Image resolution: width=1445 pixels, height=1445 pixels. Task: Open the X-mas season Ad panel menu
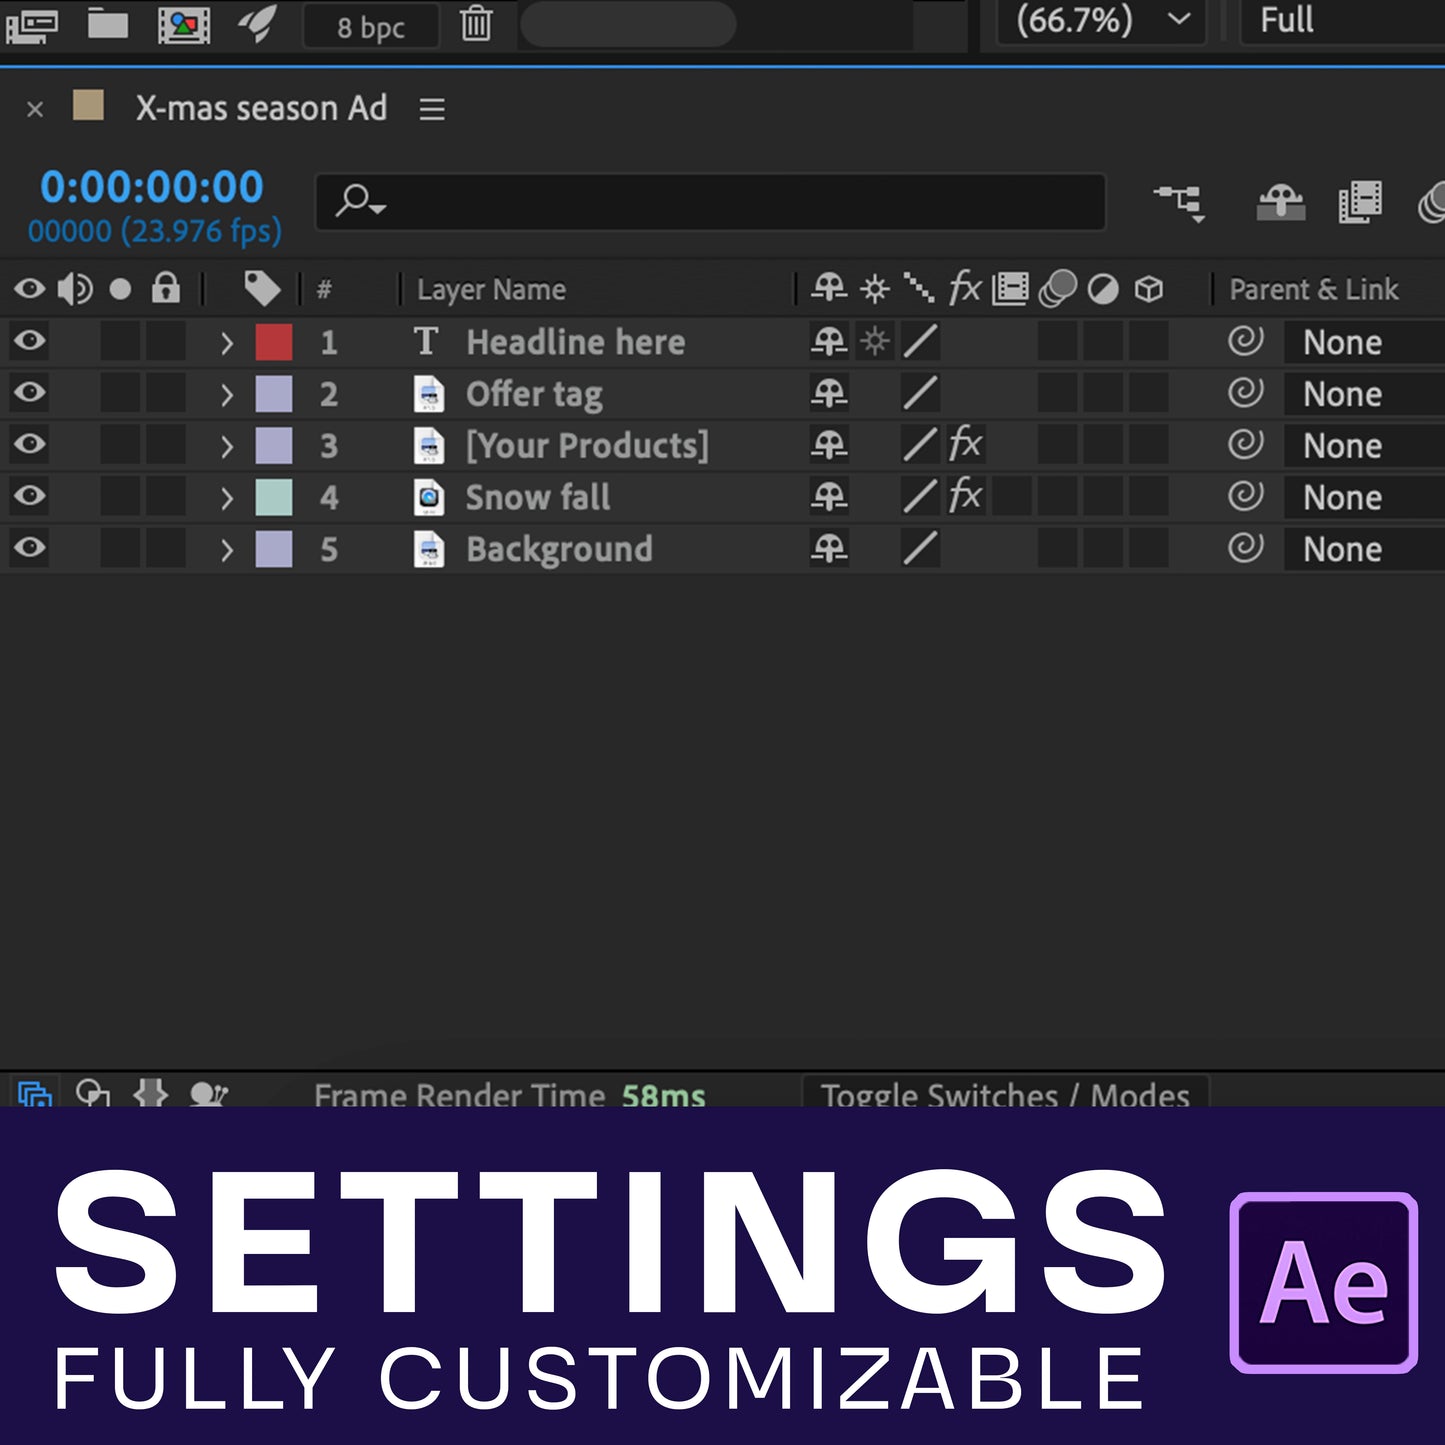tap(432, 109)
